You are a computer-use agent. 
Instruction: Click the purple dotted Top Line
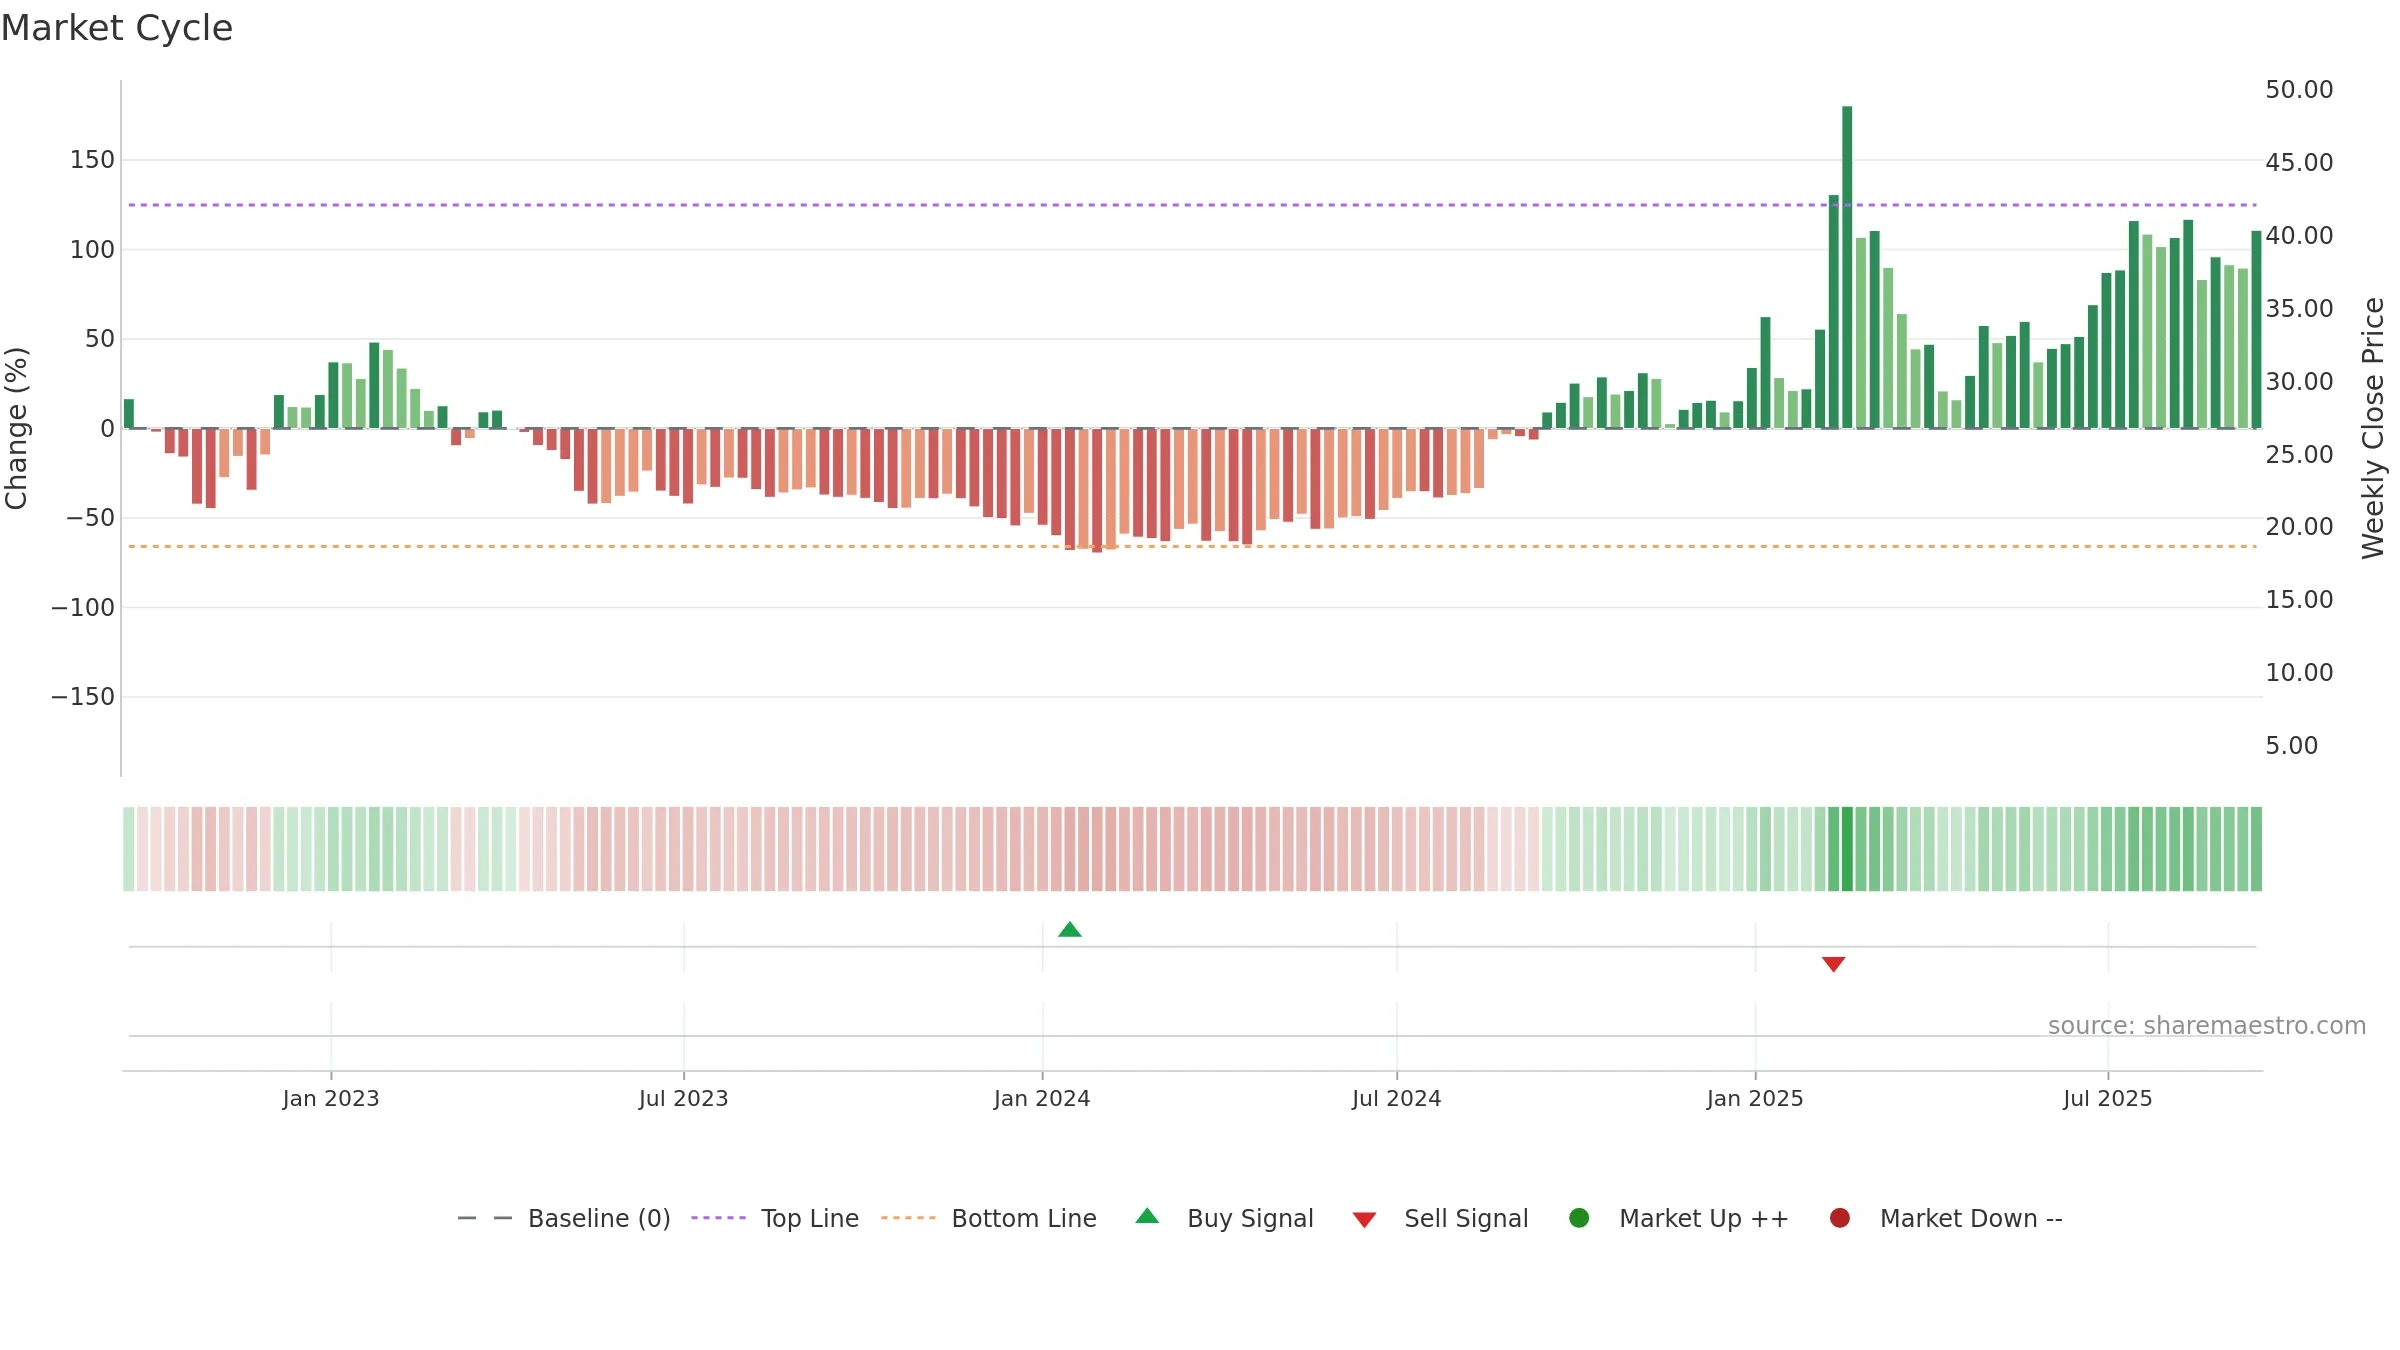click(1192, 205)
